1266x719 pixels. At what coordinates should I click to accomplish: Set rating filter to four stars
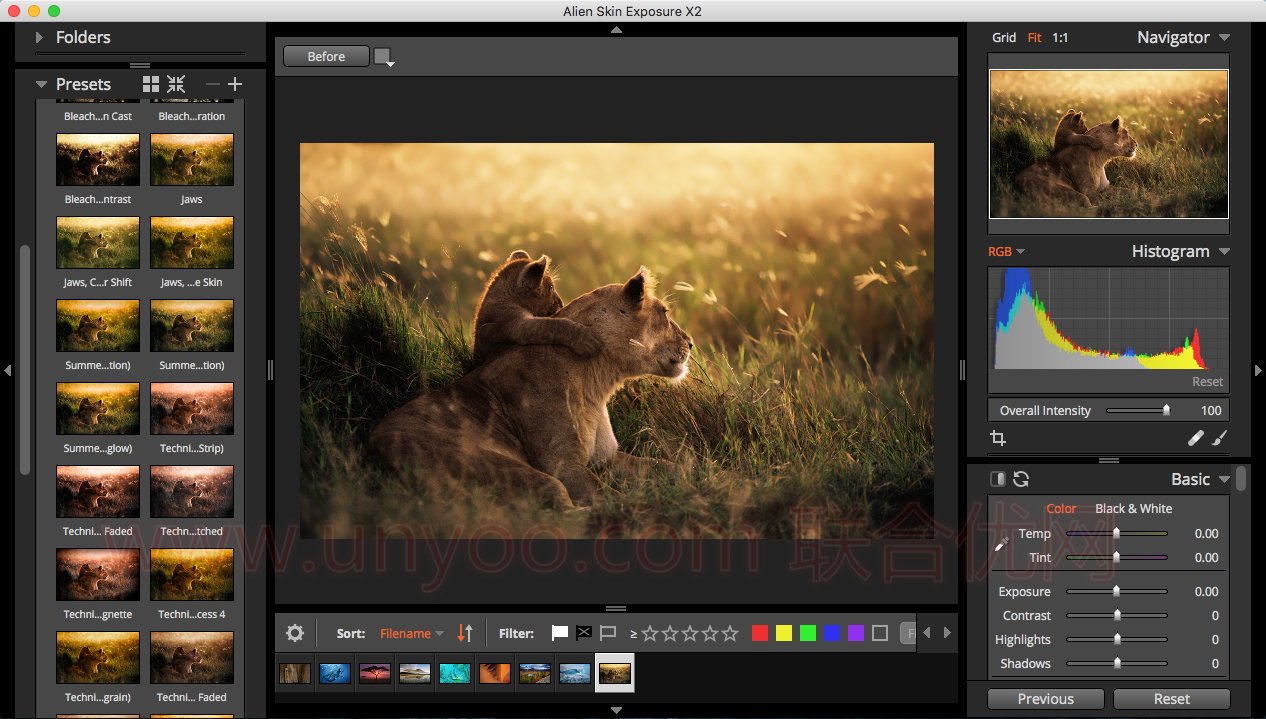point(710,633)
